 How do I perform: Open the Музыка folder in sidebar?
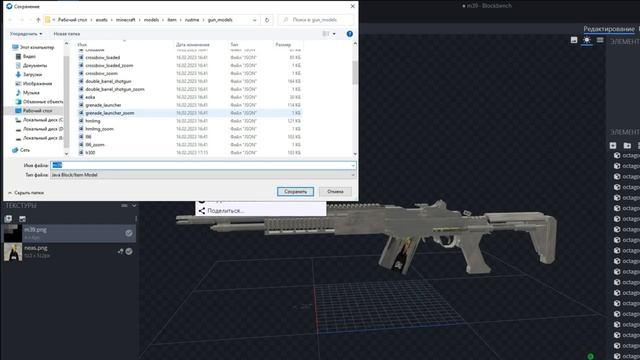point(27,93)
